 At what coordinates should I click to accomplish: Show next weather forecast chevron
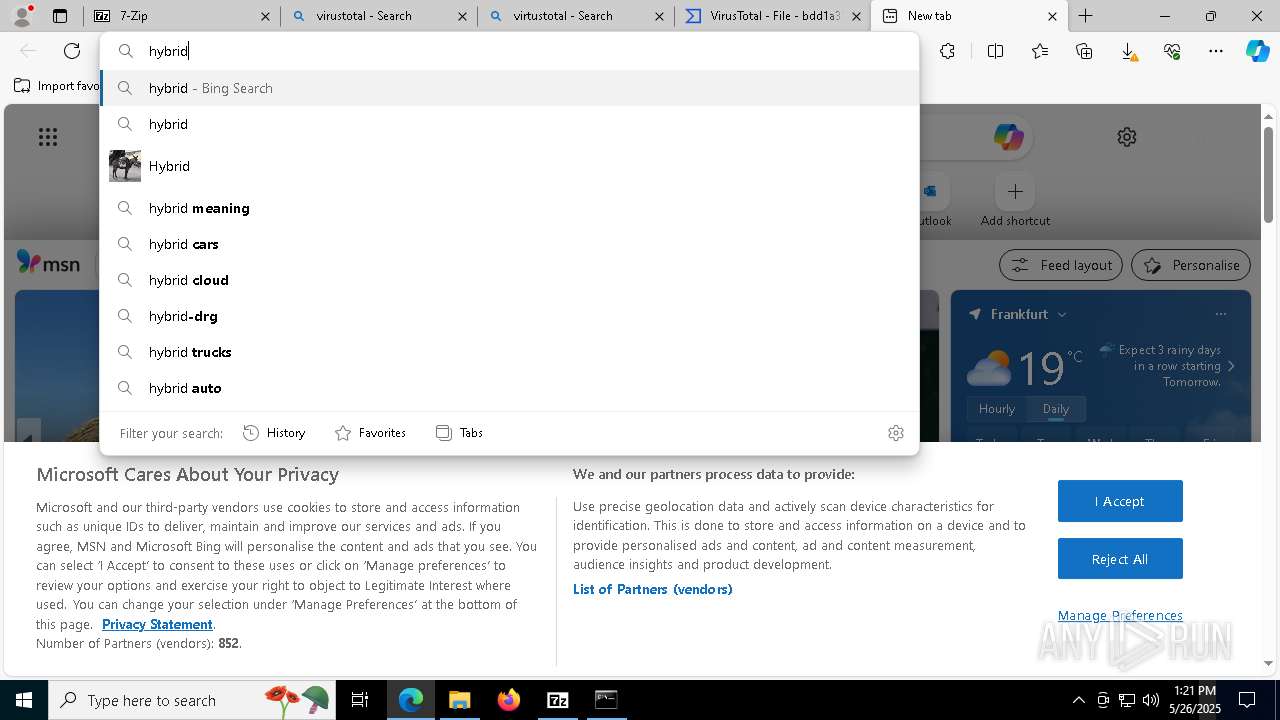(x=1231, y=366)
